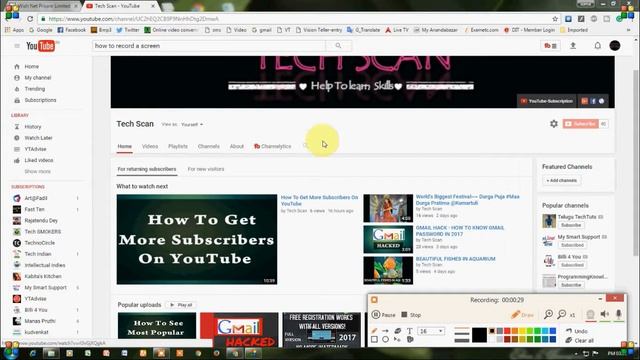Select the eraser tool beside the arrow

pos(398,331)
